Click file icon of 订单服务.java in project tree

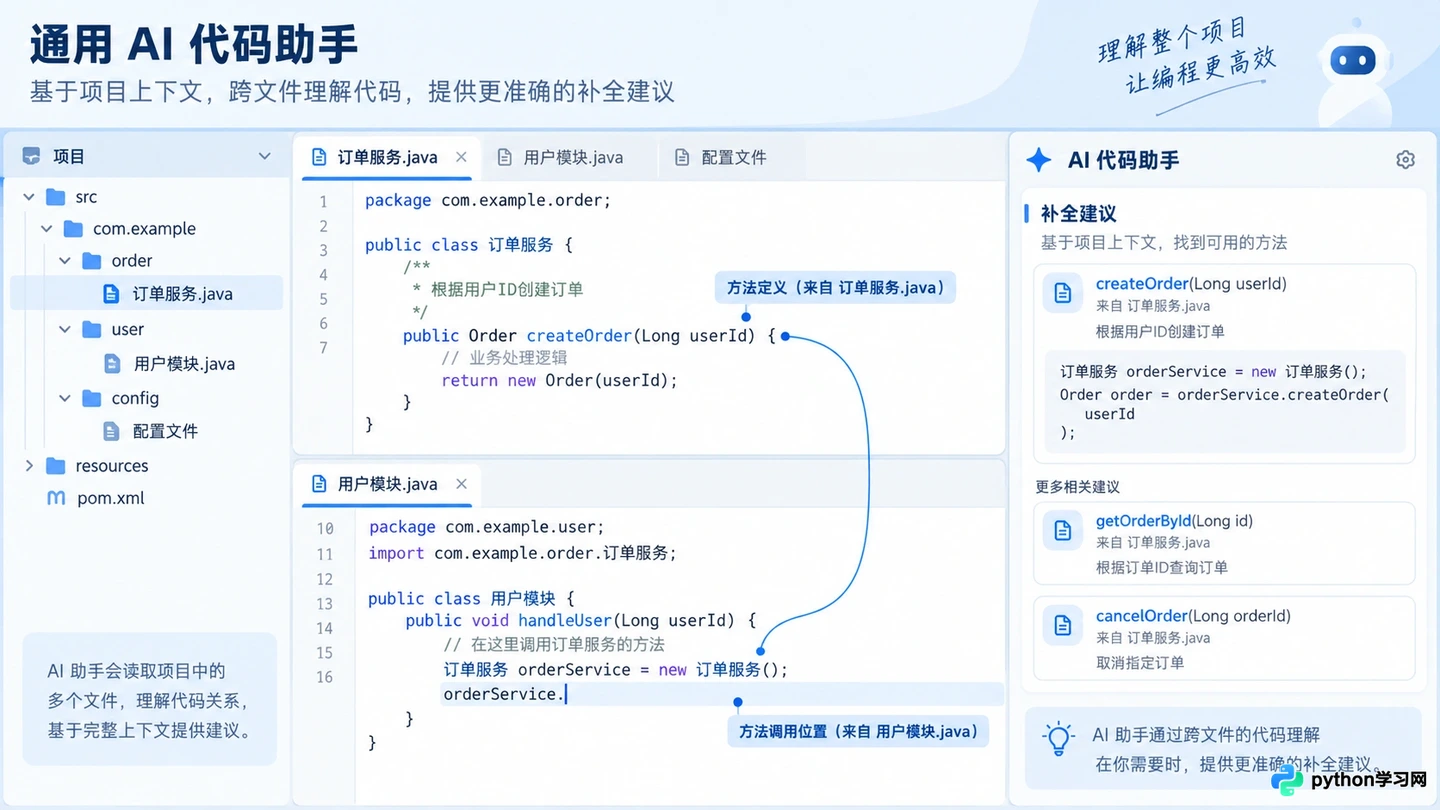click(112, 294)
